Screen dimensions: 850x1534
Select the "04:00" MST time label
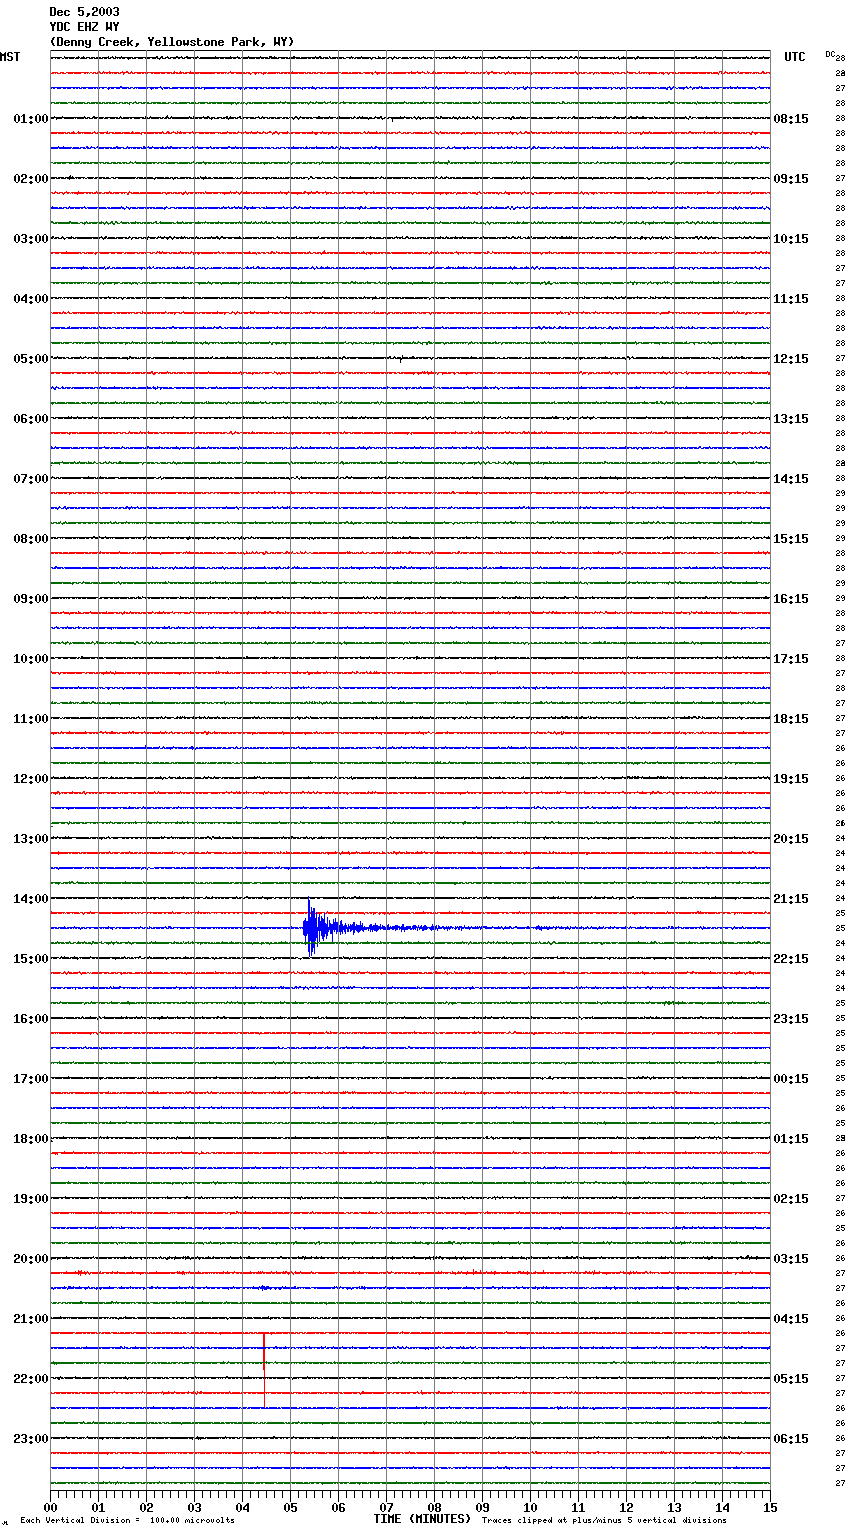[x=31, y=299]
